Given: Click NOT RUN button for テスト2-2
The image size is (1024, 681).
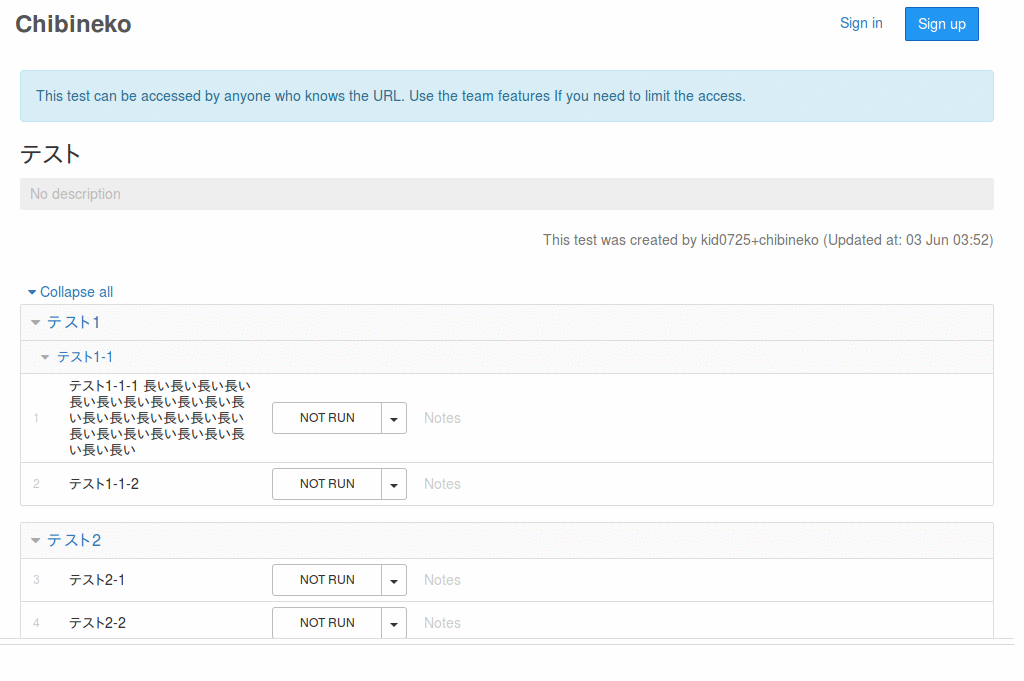Looking at the screenshot, I should click(x=327, y=622).
